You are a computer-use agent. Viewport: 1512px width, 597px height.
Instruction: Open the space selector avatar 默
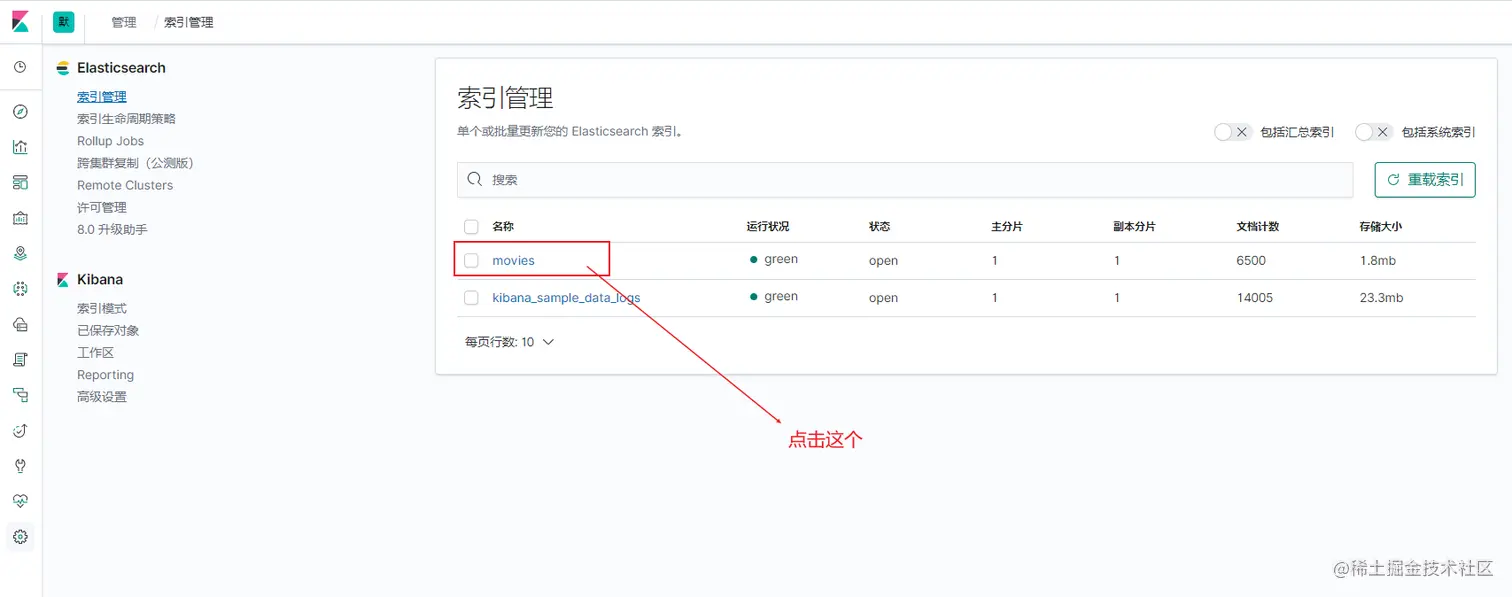pos(64,22)
